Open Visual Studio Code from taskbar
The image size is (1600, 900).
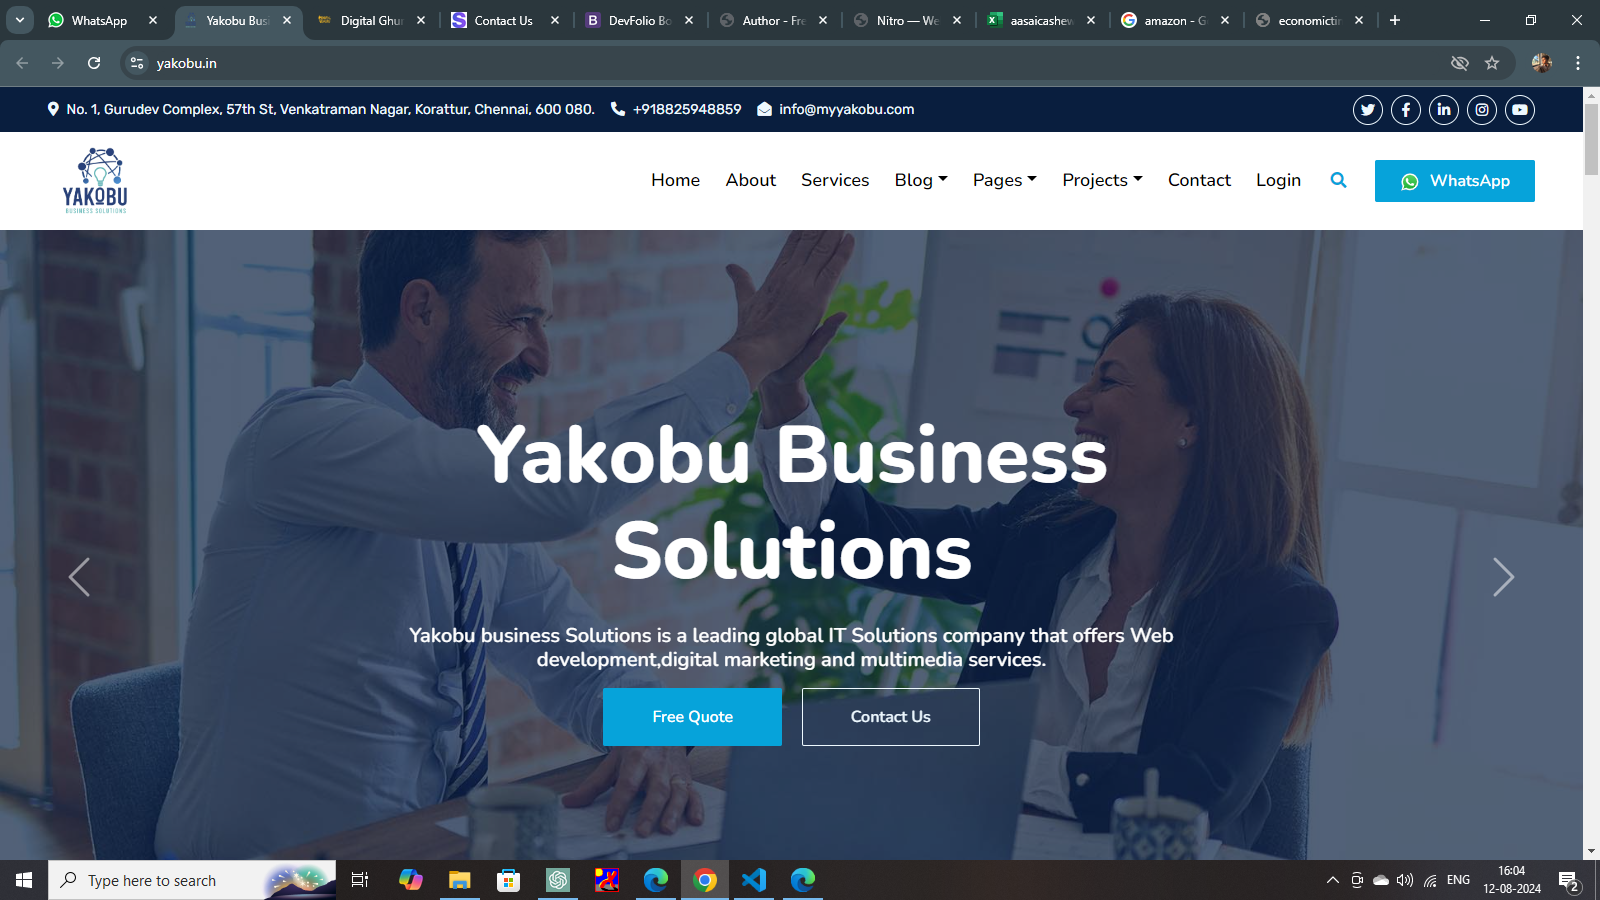pyautogui.click(x=754, y=880)
